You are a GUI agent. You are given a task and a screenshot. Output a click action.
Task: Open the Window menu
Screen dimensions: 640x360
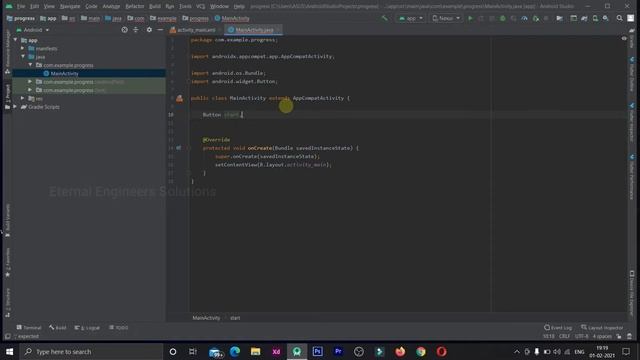click(x=219, y=6)
